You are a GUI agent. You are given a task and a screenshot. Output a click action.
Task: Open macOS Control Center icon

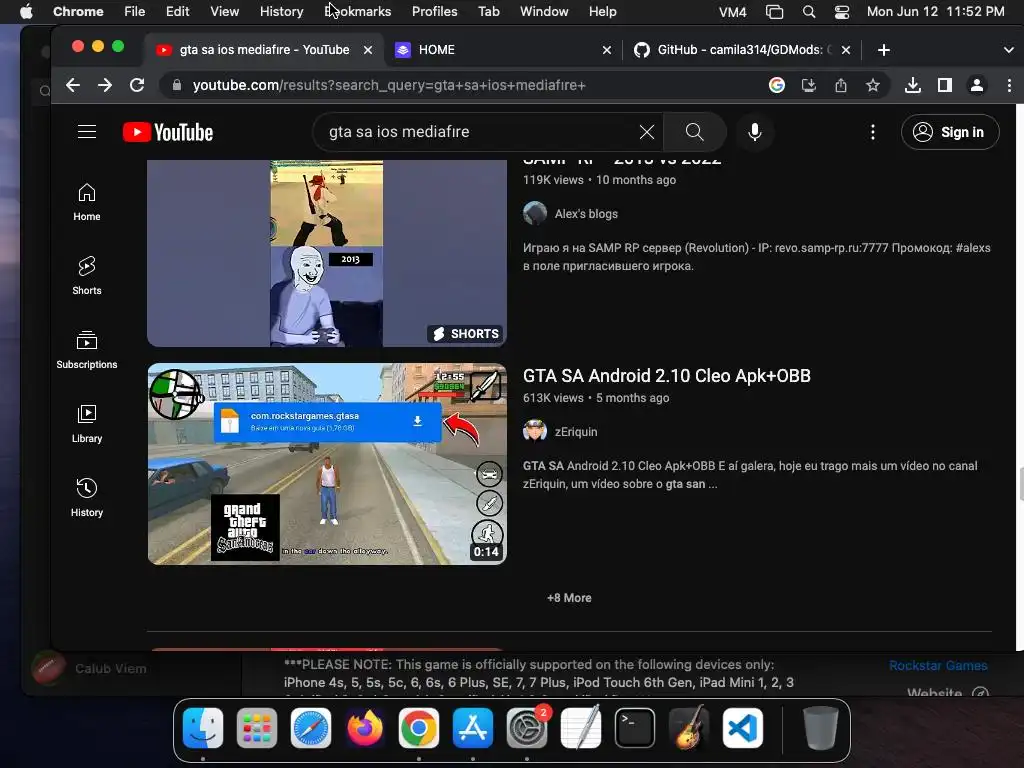[842, 11]
